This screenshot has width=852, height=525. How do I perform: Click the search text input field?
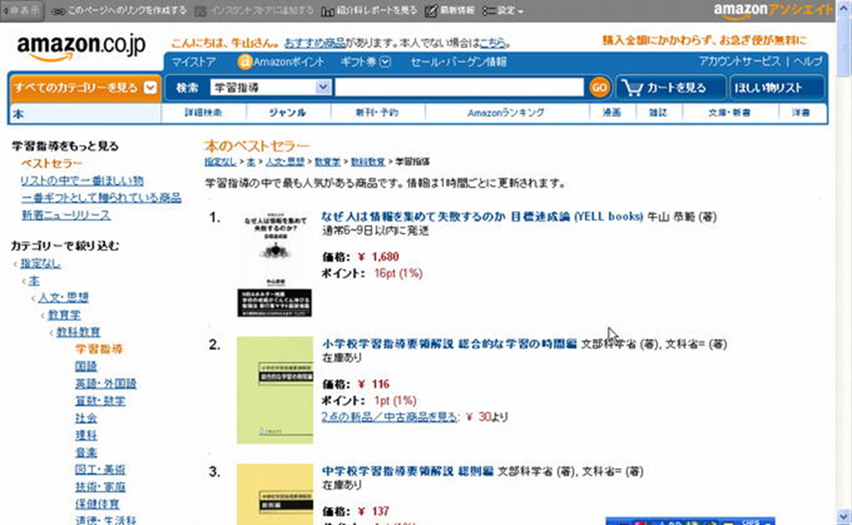tap(459, 88)
